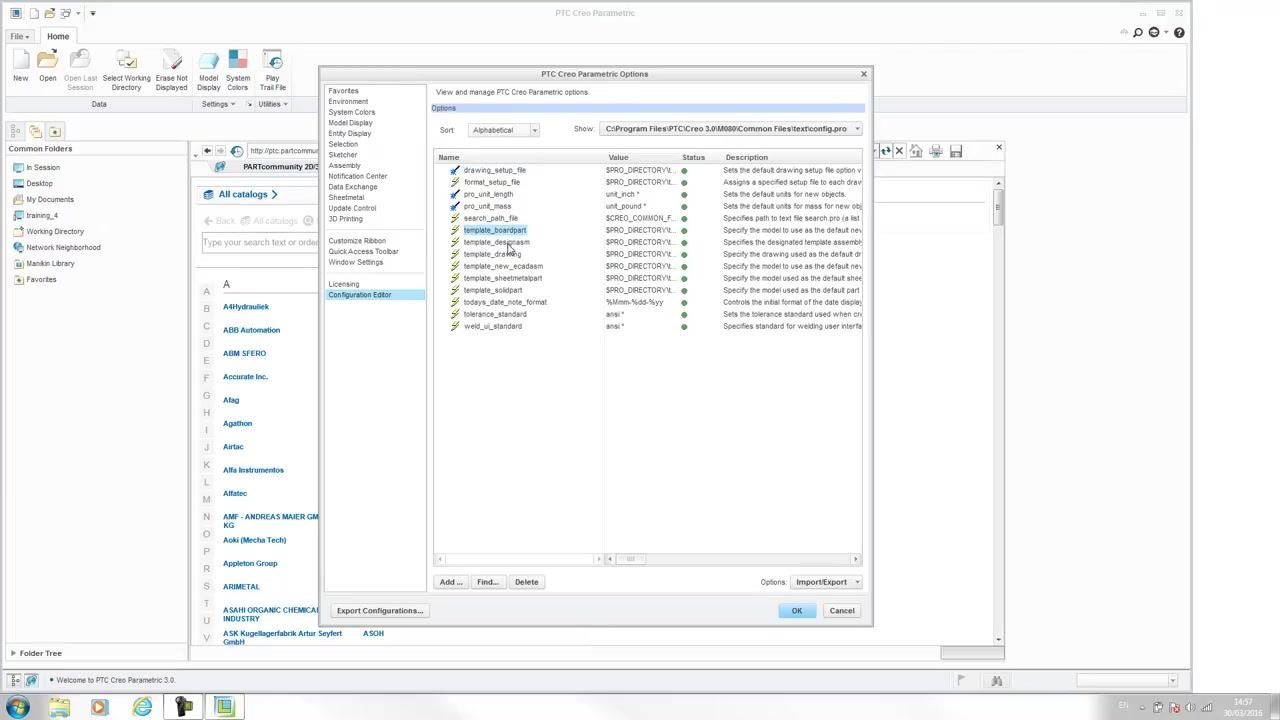Image resolution: width=1280 pixels, height=720 pixels.
Task: Open the Sketcher options category
Action: [x=343, y=155]
